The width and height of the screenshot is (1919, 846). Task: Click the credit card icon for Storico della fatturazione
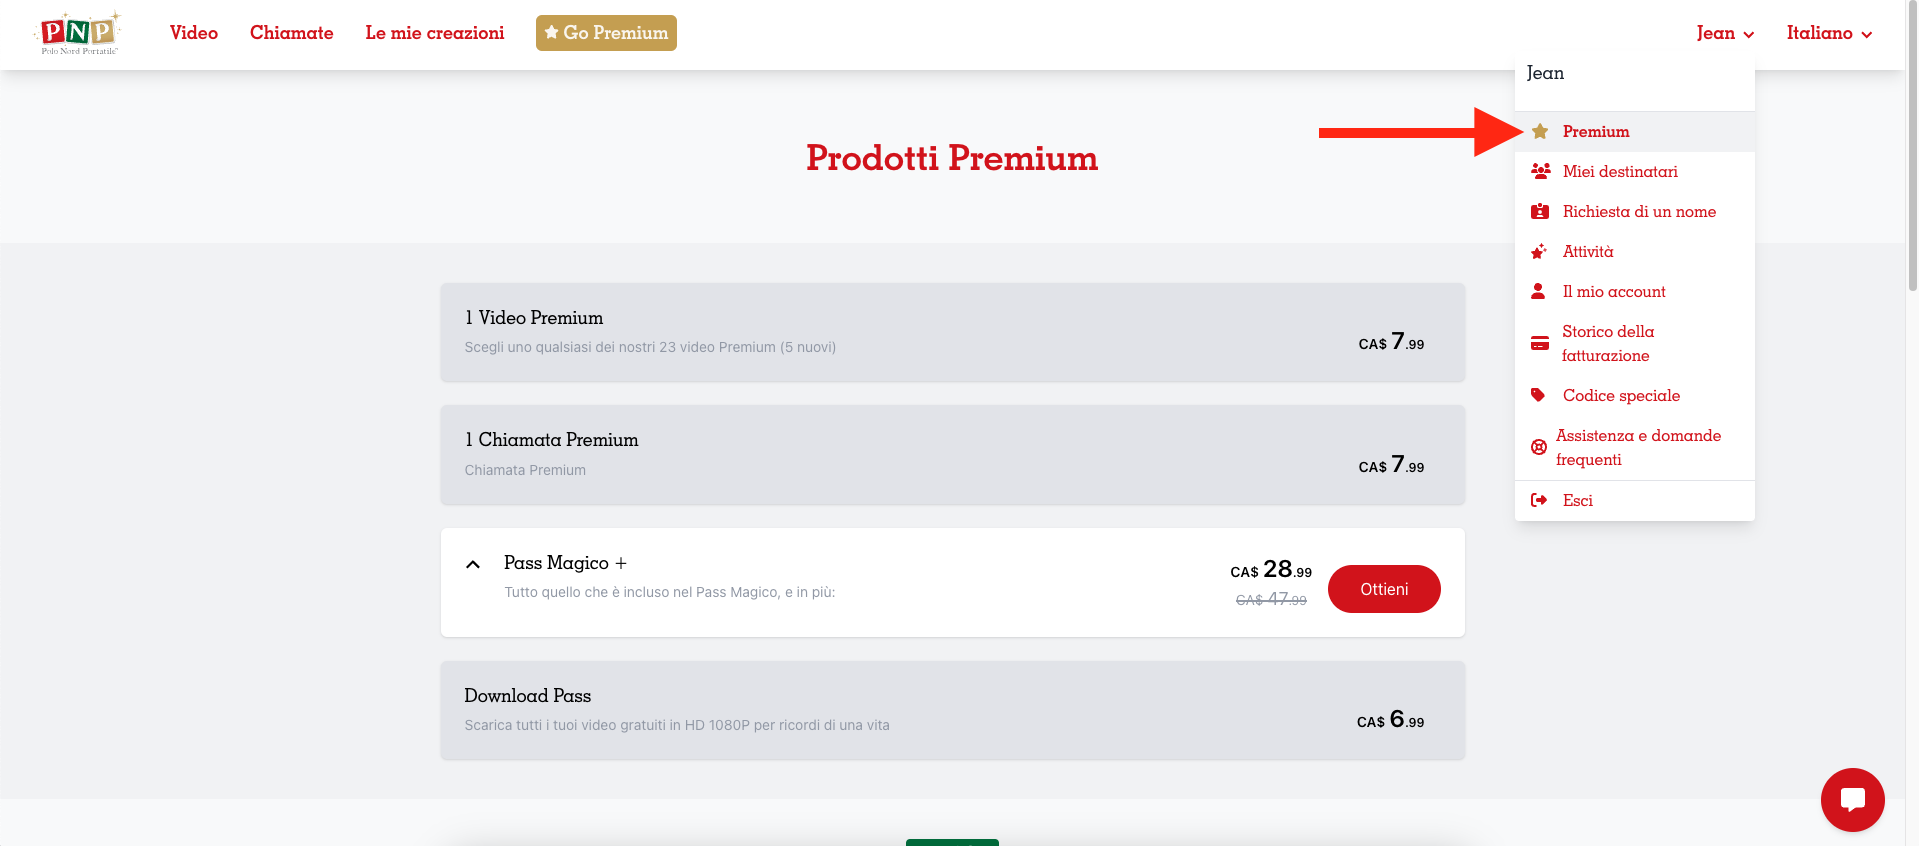[x=1540, y=343]
